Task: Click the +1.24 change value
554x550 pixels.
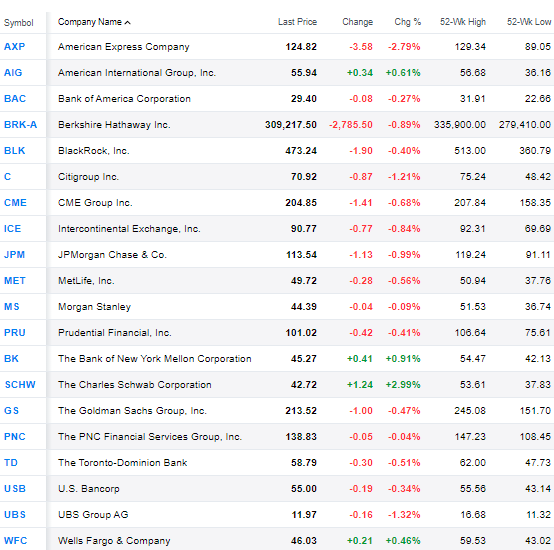Action: [360, 385]
